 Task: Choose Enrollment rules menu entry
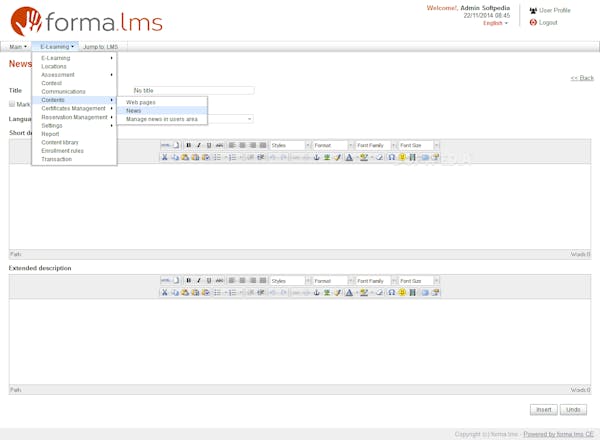(74, 151)
